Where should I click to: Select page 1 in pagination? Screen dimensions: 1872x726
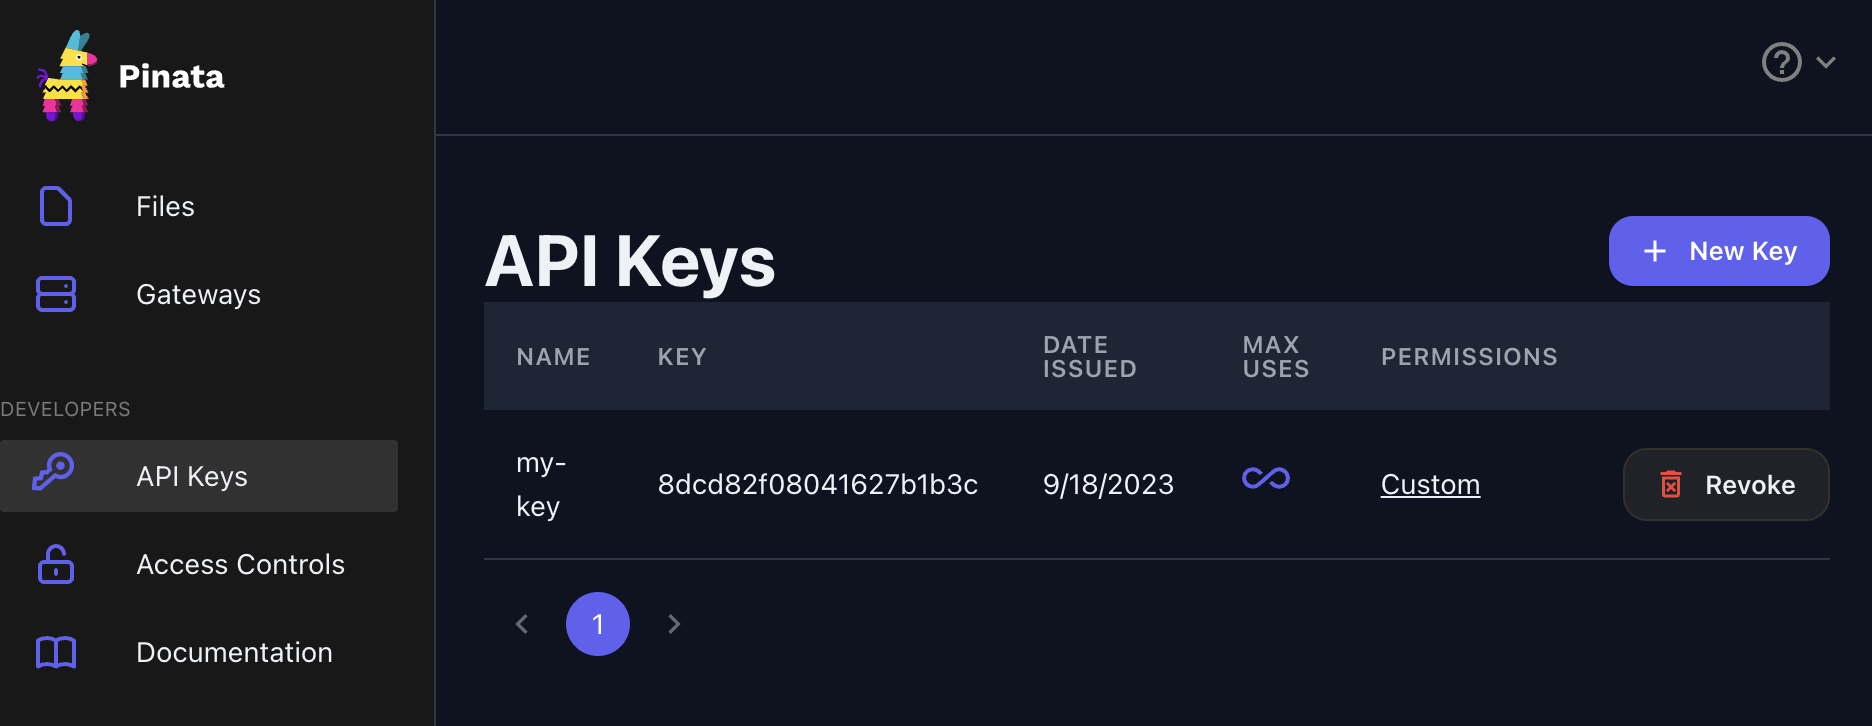tap(598, 623)
